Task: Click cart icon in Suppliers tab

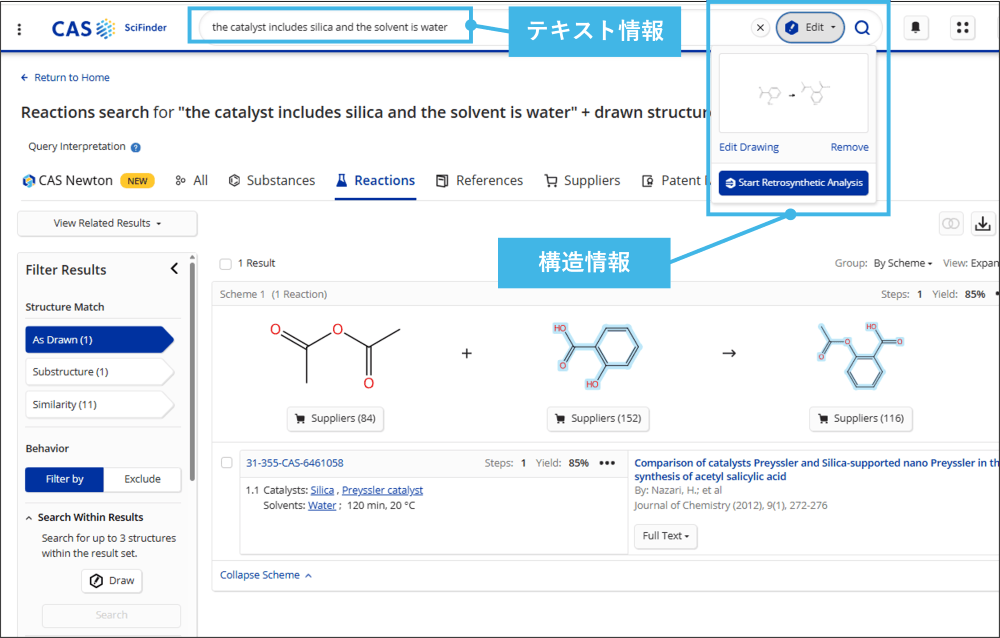Action: (x=551, y=181)
